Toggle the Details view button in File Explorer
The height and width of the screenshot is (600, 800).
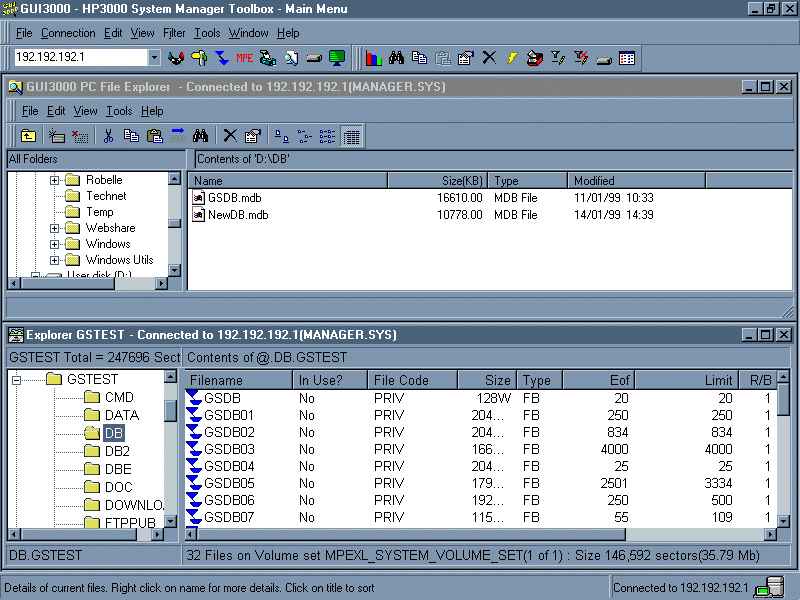click(351, 136)
